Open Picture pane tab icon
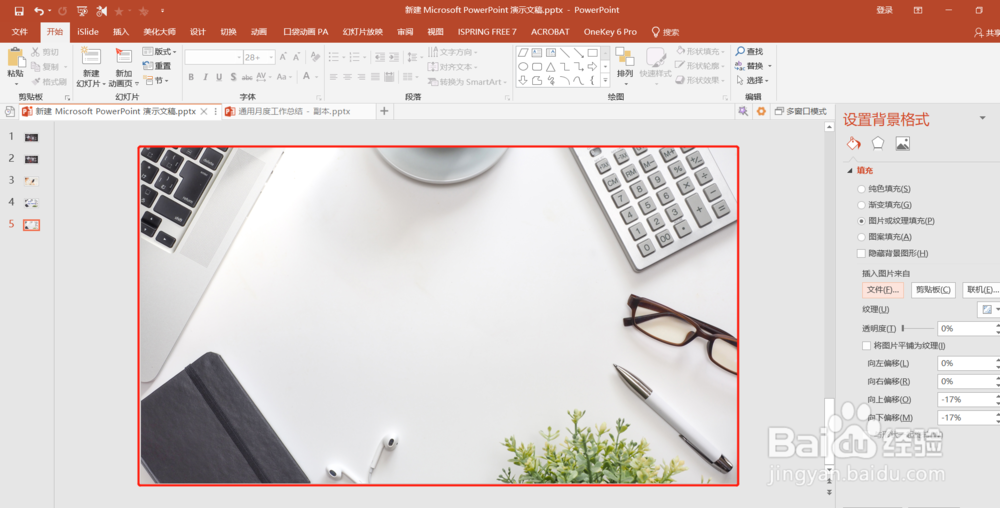This screenshot has height=508, width=1000. tap(902, 143)
